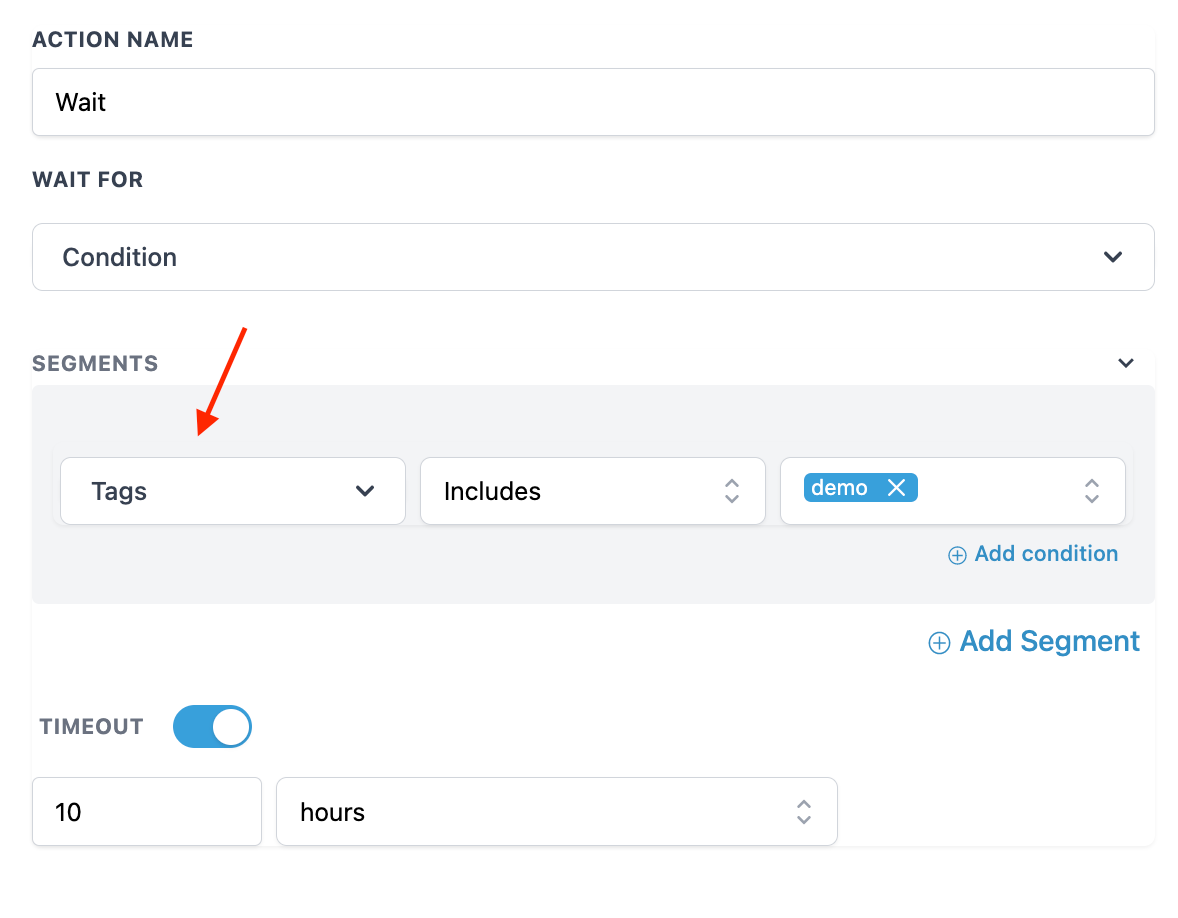The image size is (1178, 918).
Task: Click the Add condition link
Action: pos(1046,554)
